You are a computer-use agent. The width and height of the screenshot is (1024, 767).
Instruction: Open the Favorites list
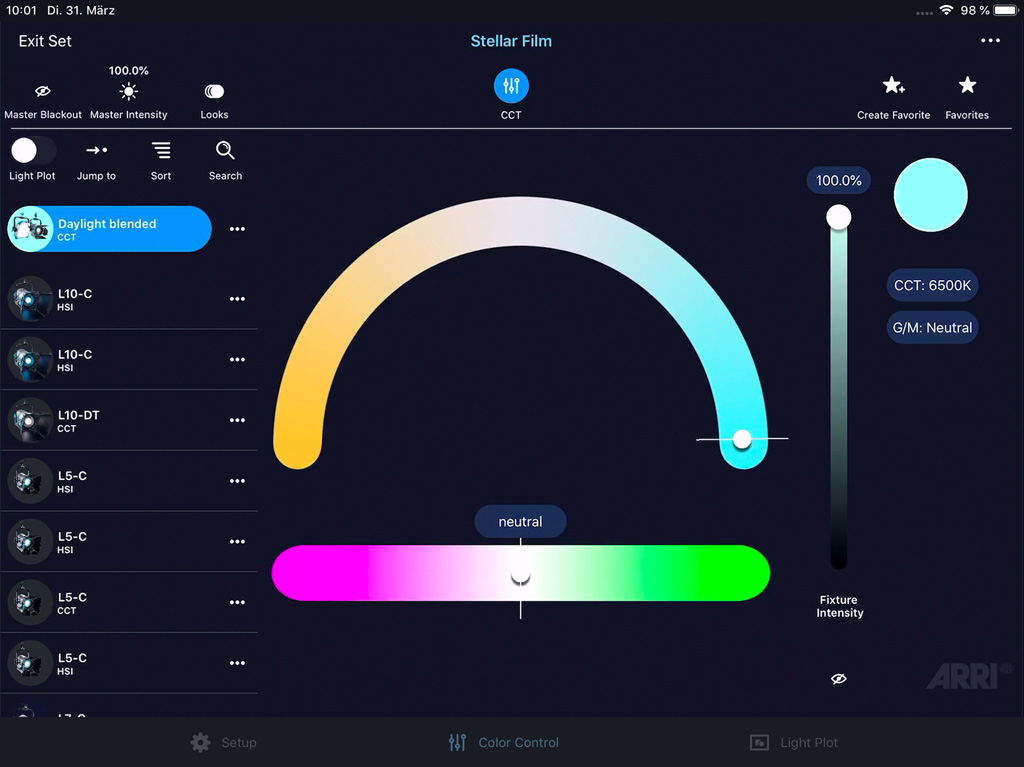pos(967,86)
